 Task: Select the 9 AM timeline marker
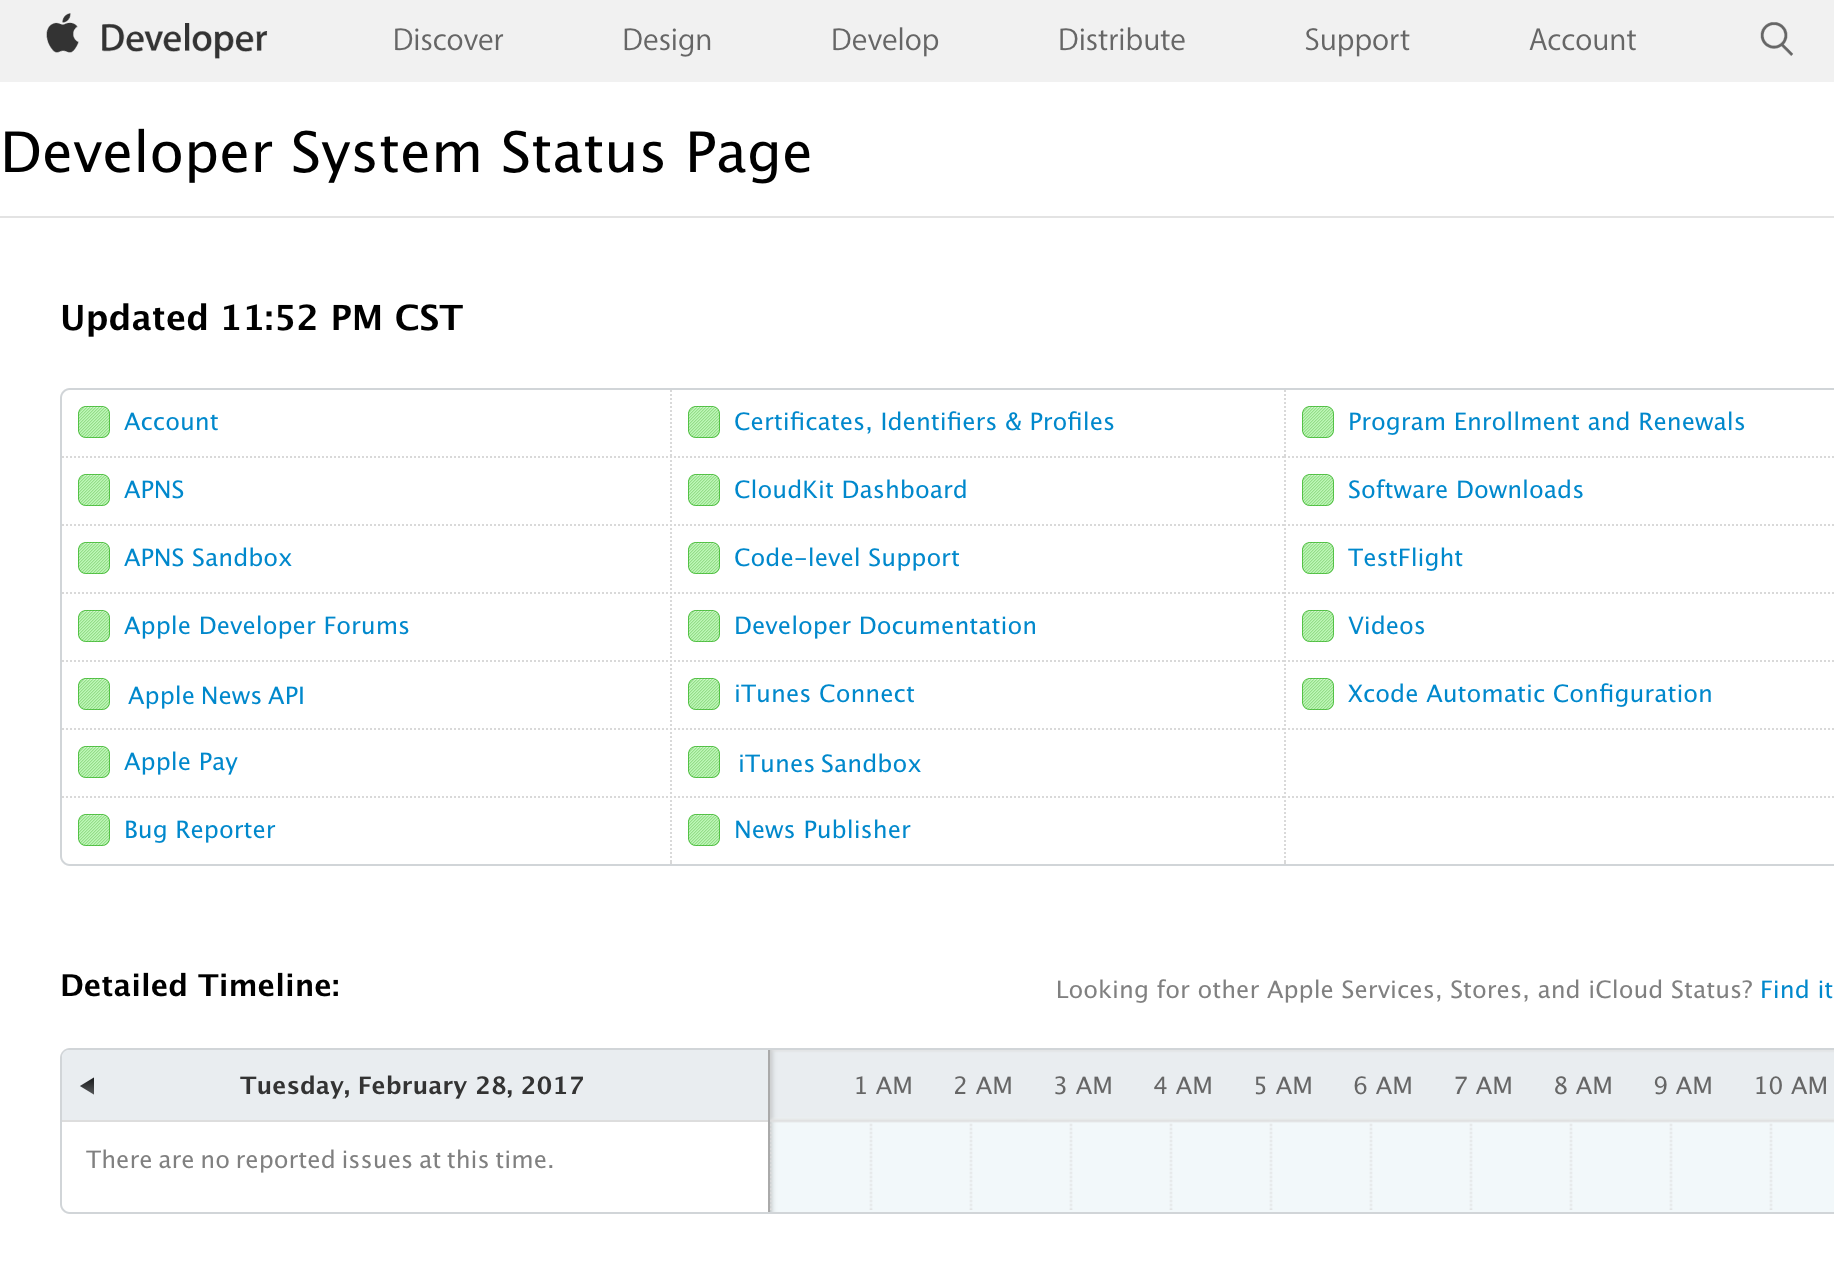click(1683, 1086)
